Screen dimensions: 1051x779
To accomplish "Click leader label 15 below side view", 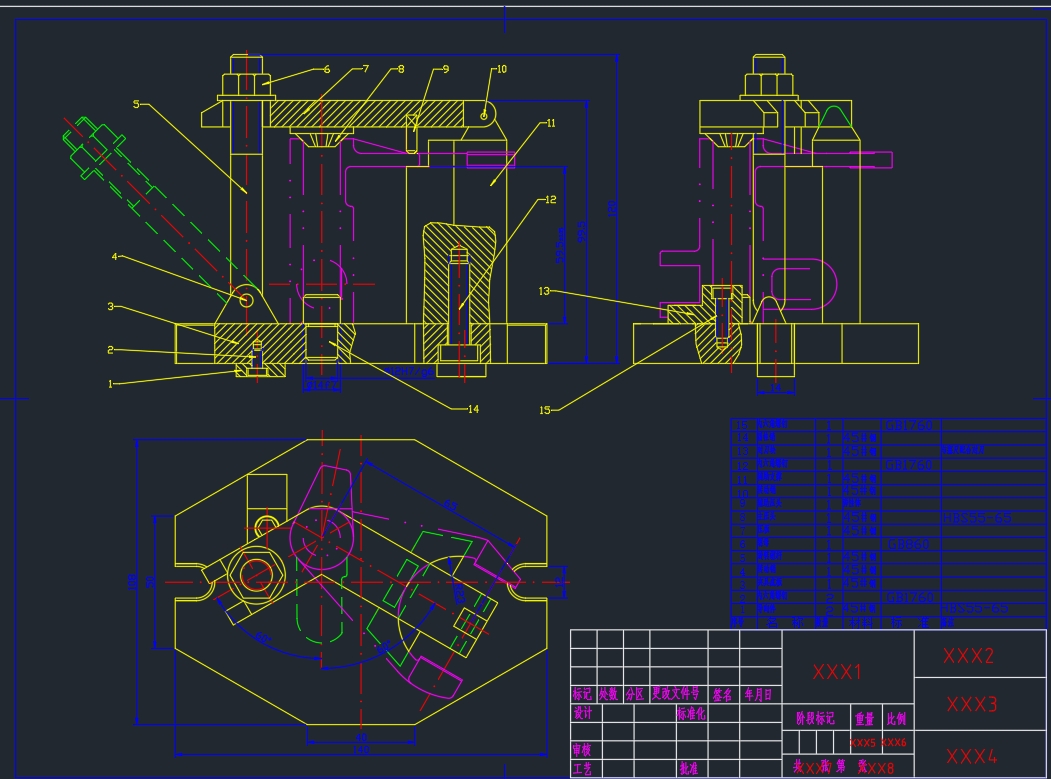I will click(544, 410).
